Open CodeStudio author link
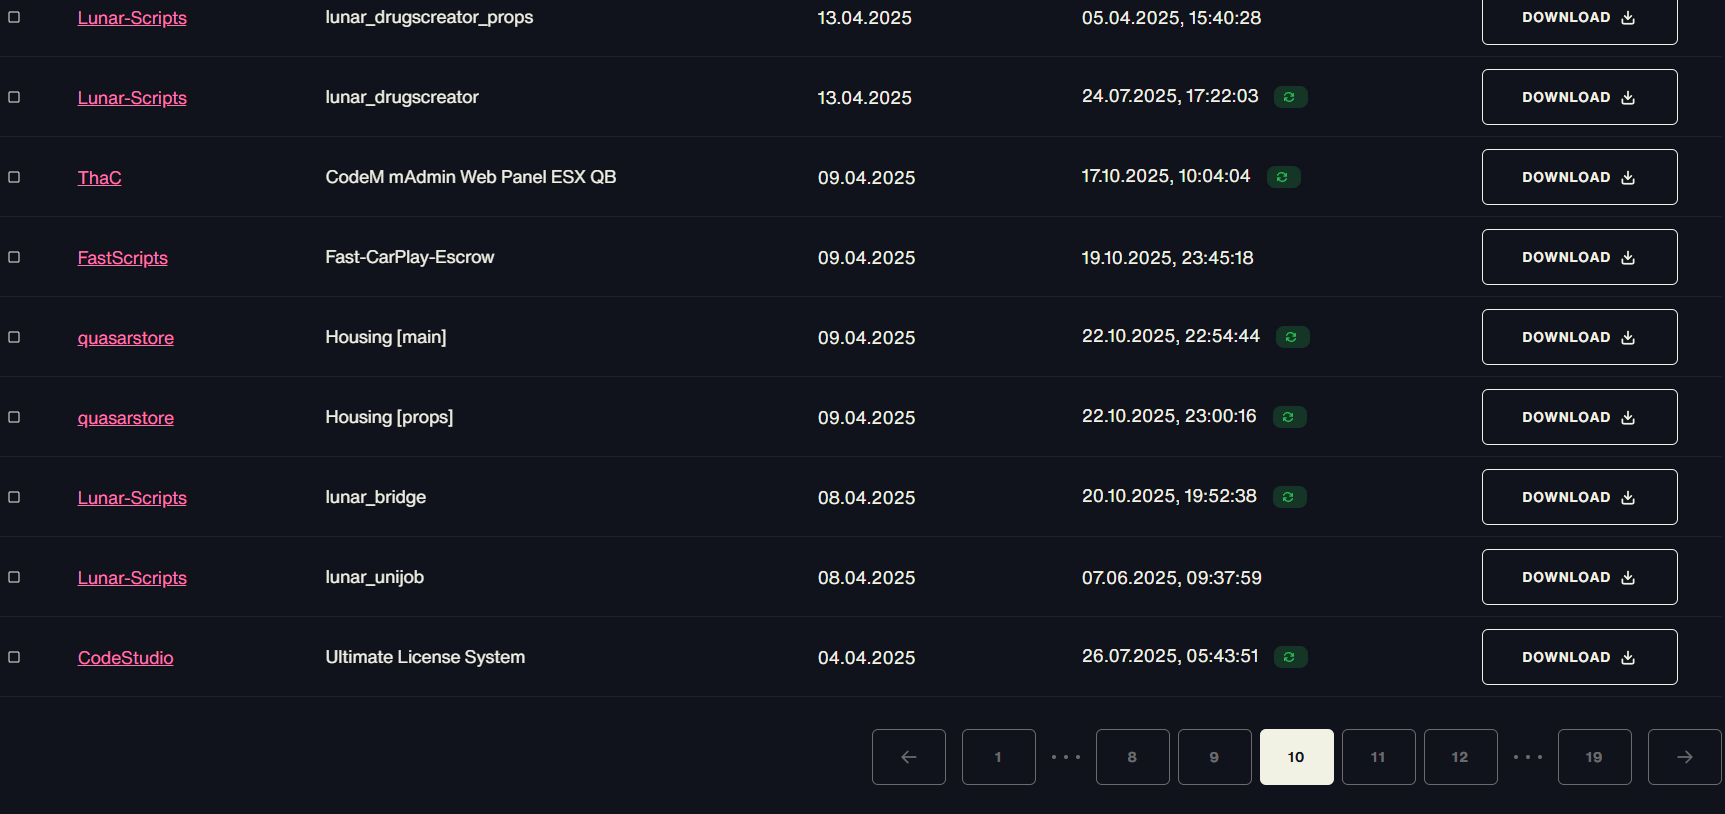This screenshot has height=814, width=1725. point(126,658)
